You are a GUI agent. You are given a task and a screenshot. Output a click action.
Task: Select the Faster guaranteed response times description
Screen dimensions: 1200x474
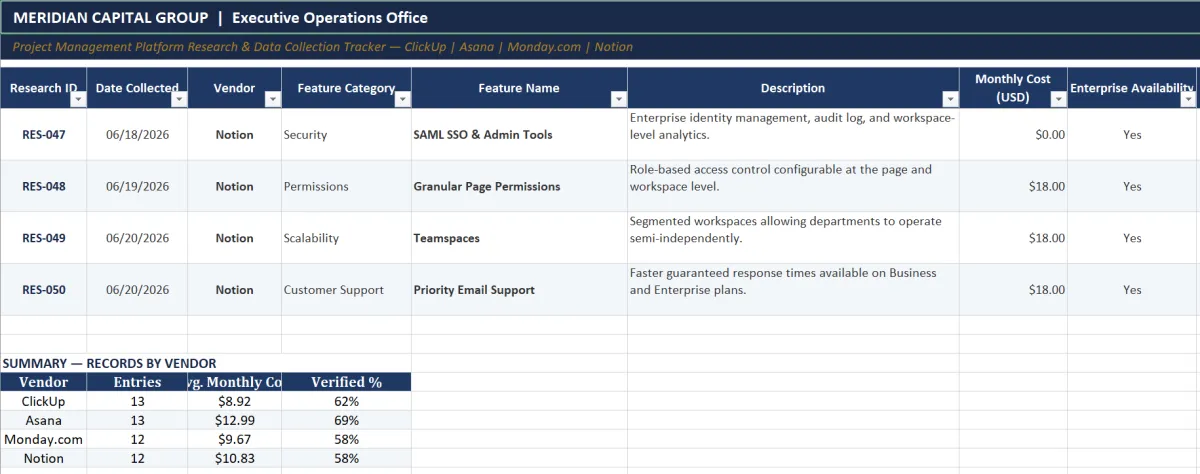pyautogui.click(x=793, y=290)
